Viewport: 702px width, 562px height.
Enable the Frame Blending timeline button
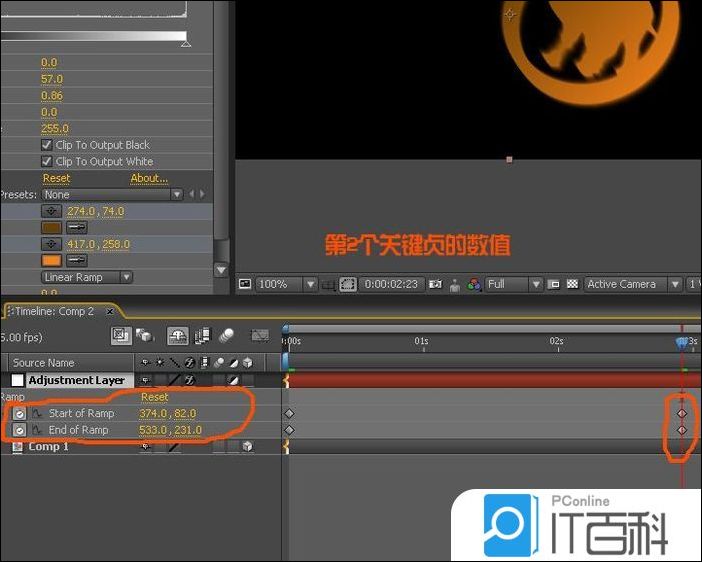pos(202,335)
